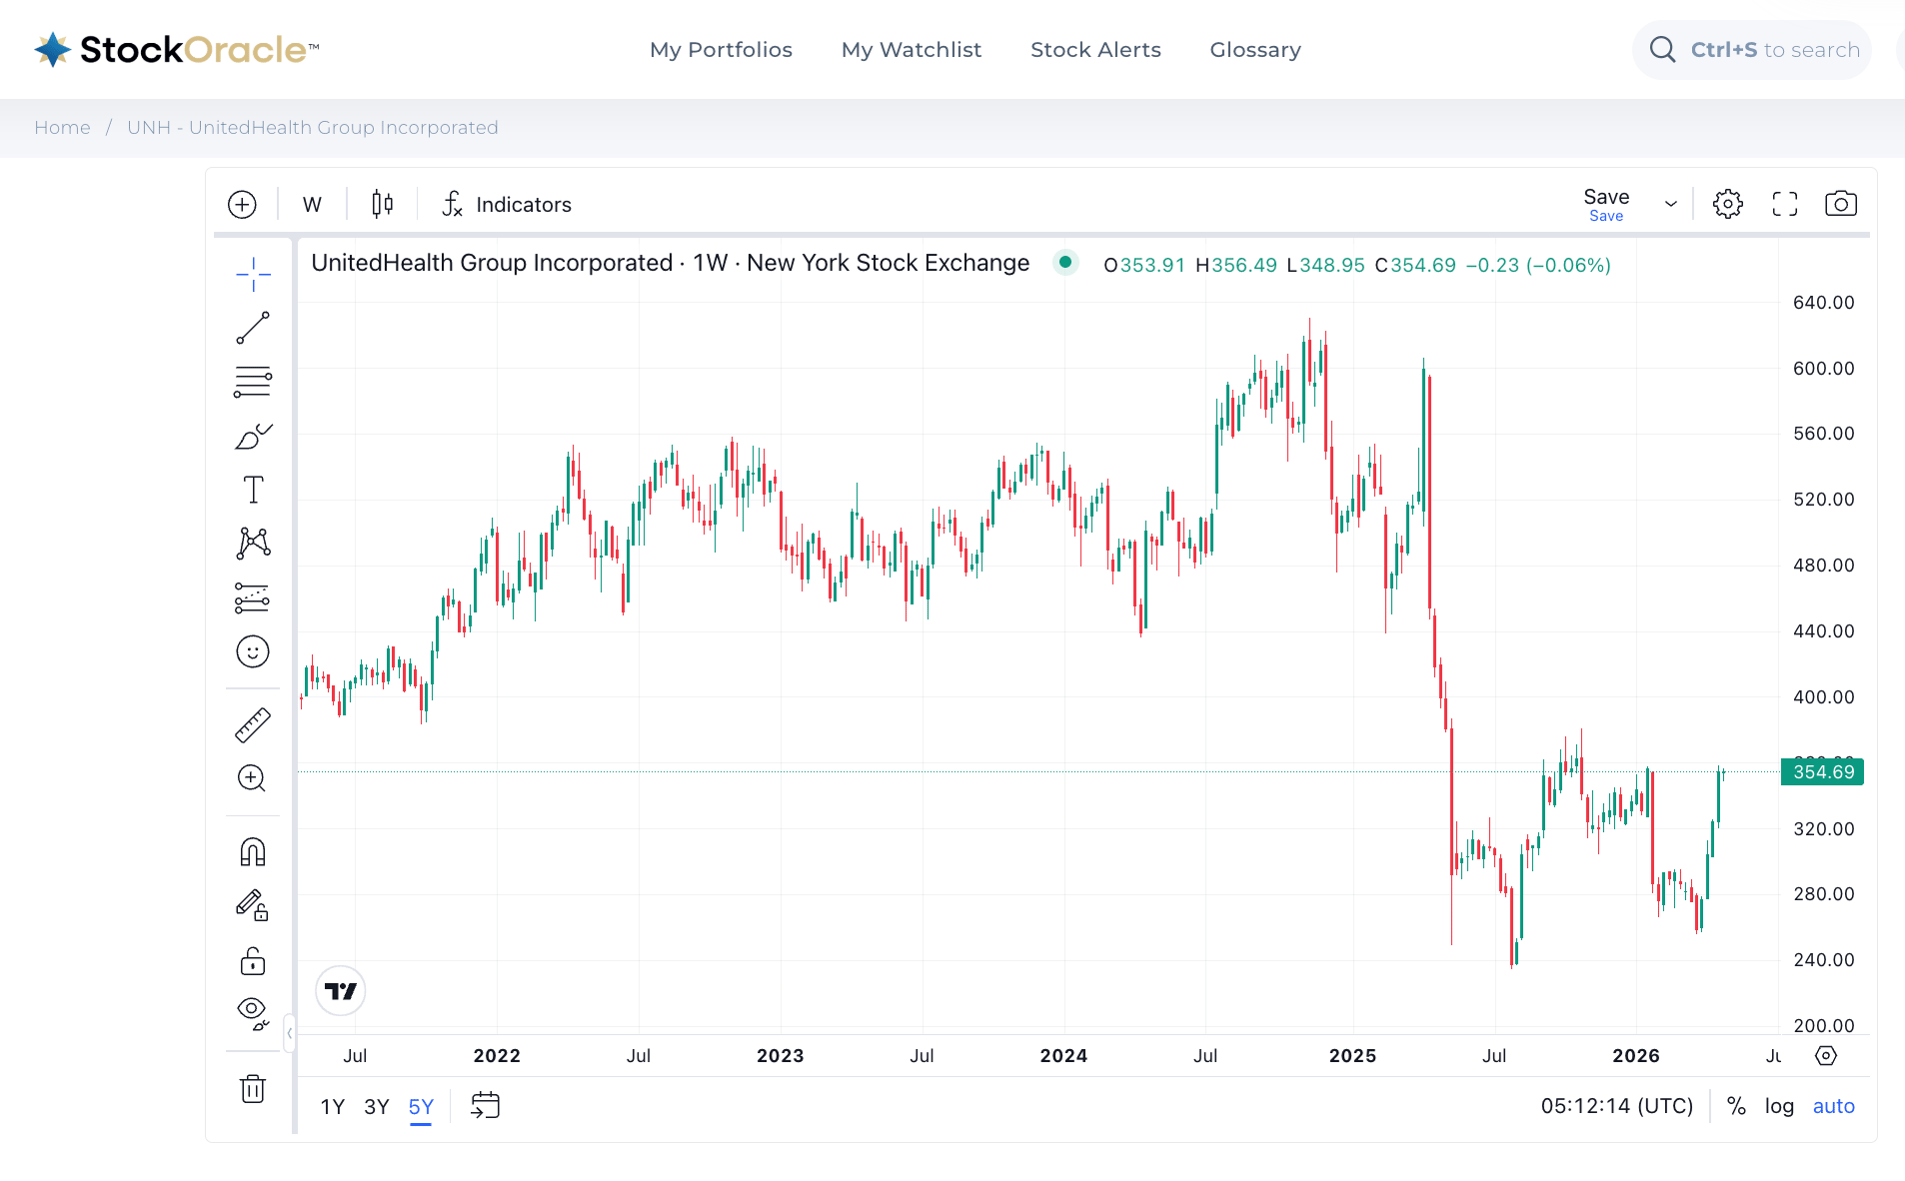1905x1181 pixels.
Task: Switch to the 1Y time range
Action: pyautogui.click(x=332, y=1106)
